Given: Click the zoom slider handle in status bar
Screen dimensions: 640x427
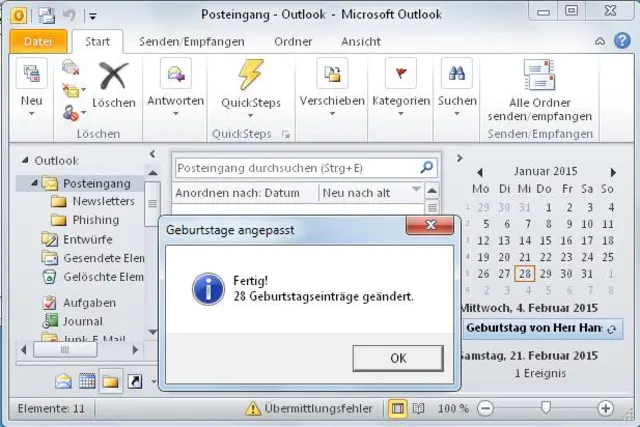Looking at the screenshot, I should tap(546, 407).
